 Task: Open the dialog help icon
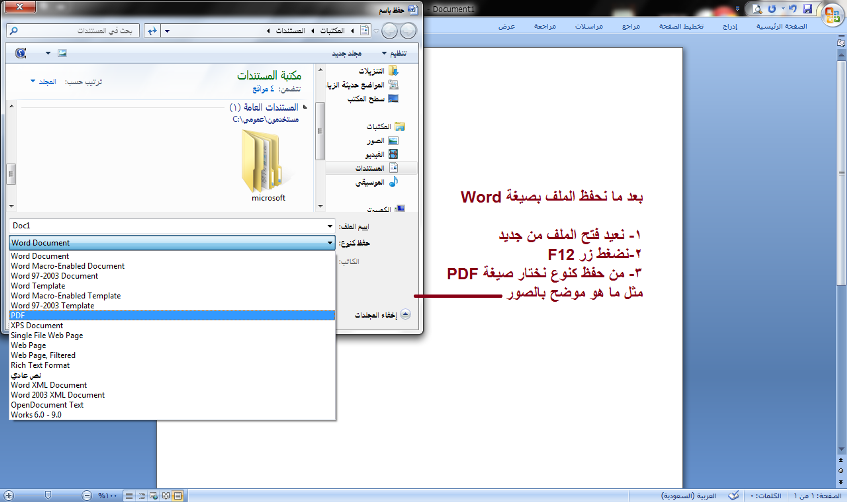point(21,53)
